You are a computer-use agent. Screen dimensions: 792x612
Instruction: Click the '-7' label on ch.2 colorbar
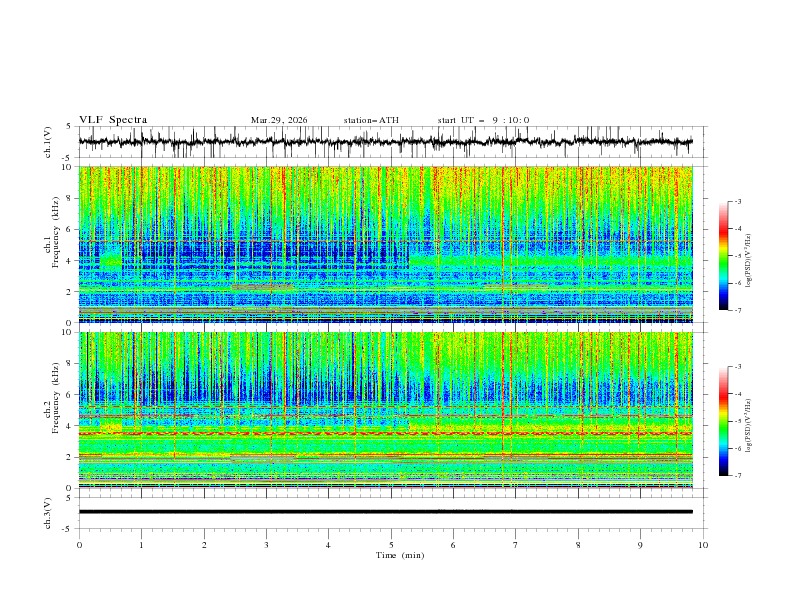click(737, 475)
